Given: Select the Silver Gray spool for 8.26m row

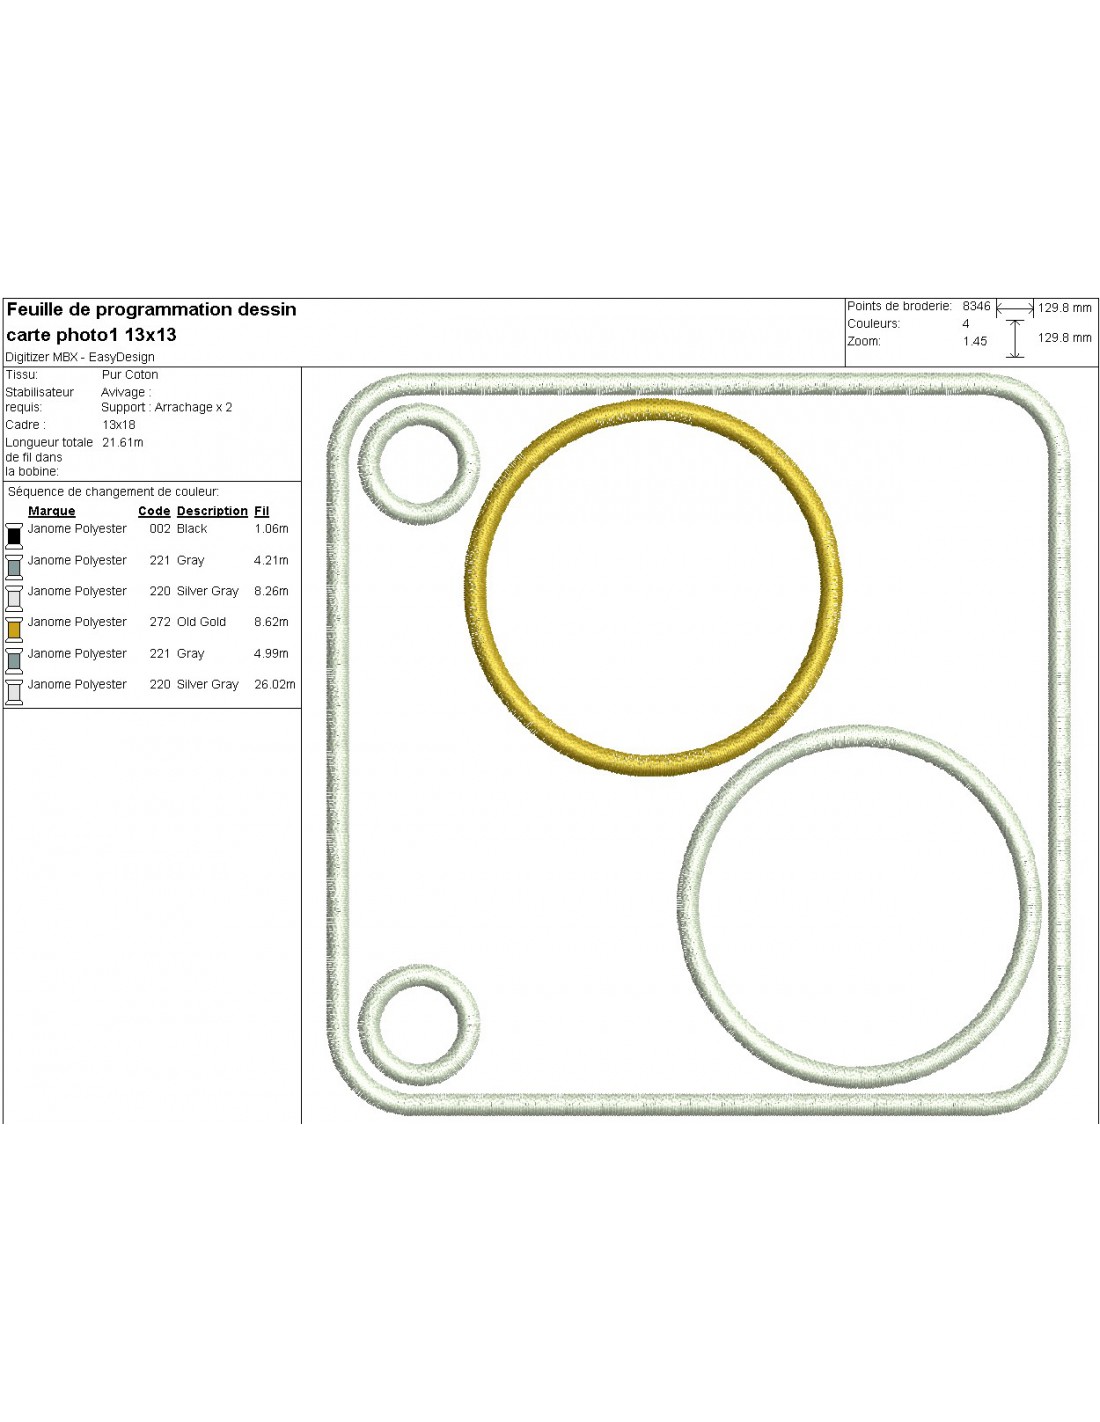Looking at the screenshot, I should coord(14,598).
